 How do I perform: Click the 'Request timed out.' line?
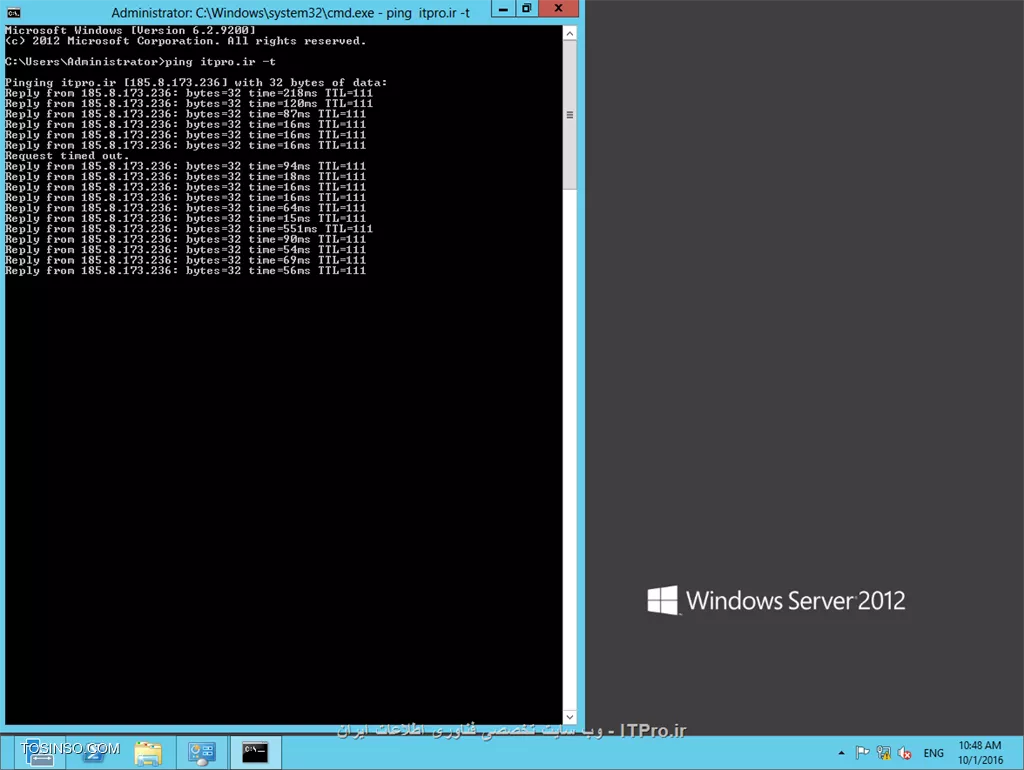pyautogui.click(x=67, y=155)
